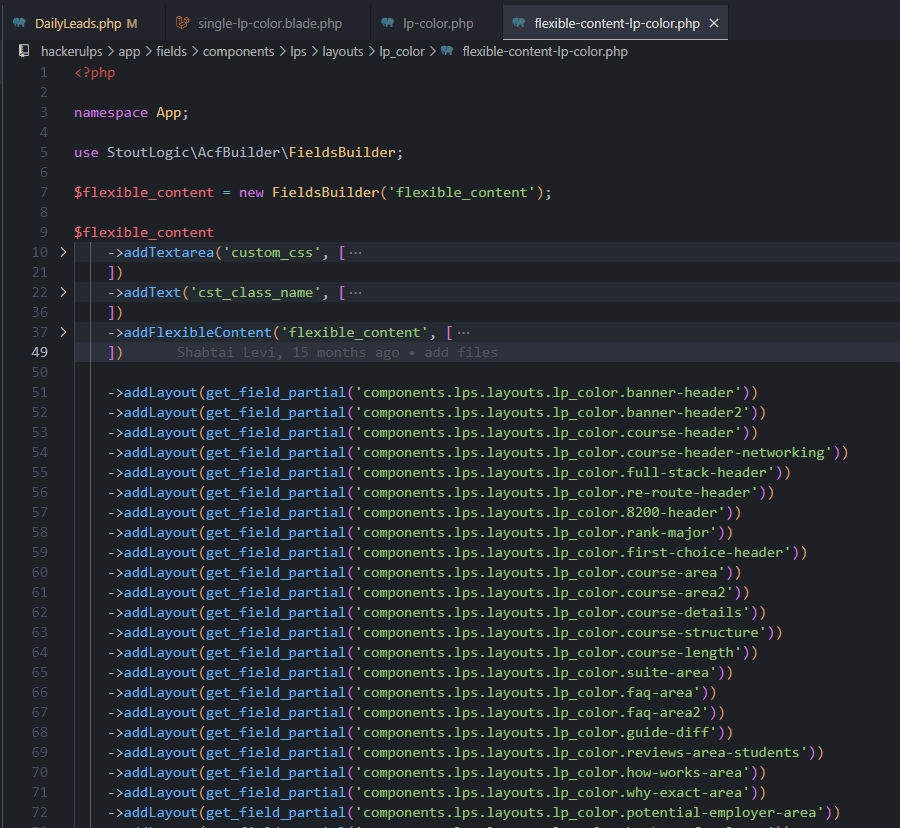900x828 pixels.
Task: Select the single-lp-color.blade.php tab label
Action: coord(270,23)
